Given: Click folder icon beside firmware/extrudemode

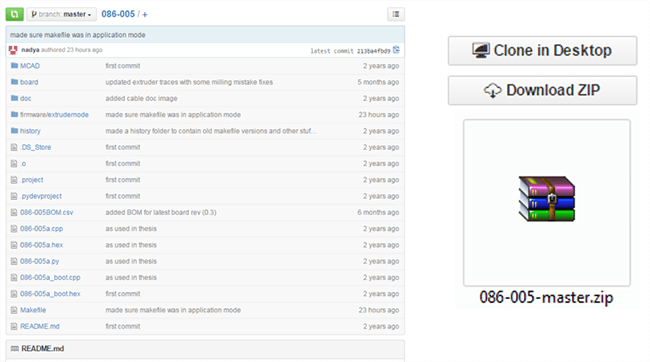Looking at the screenshot, I should click(x=15, y=114).
